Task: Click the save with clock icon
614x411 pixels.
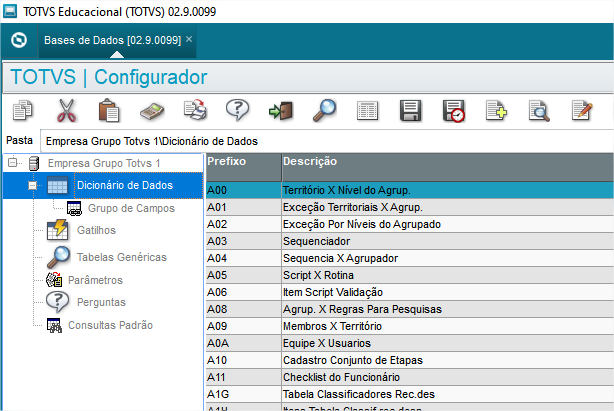Action: 454,111
